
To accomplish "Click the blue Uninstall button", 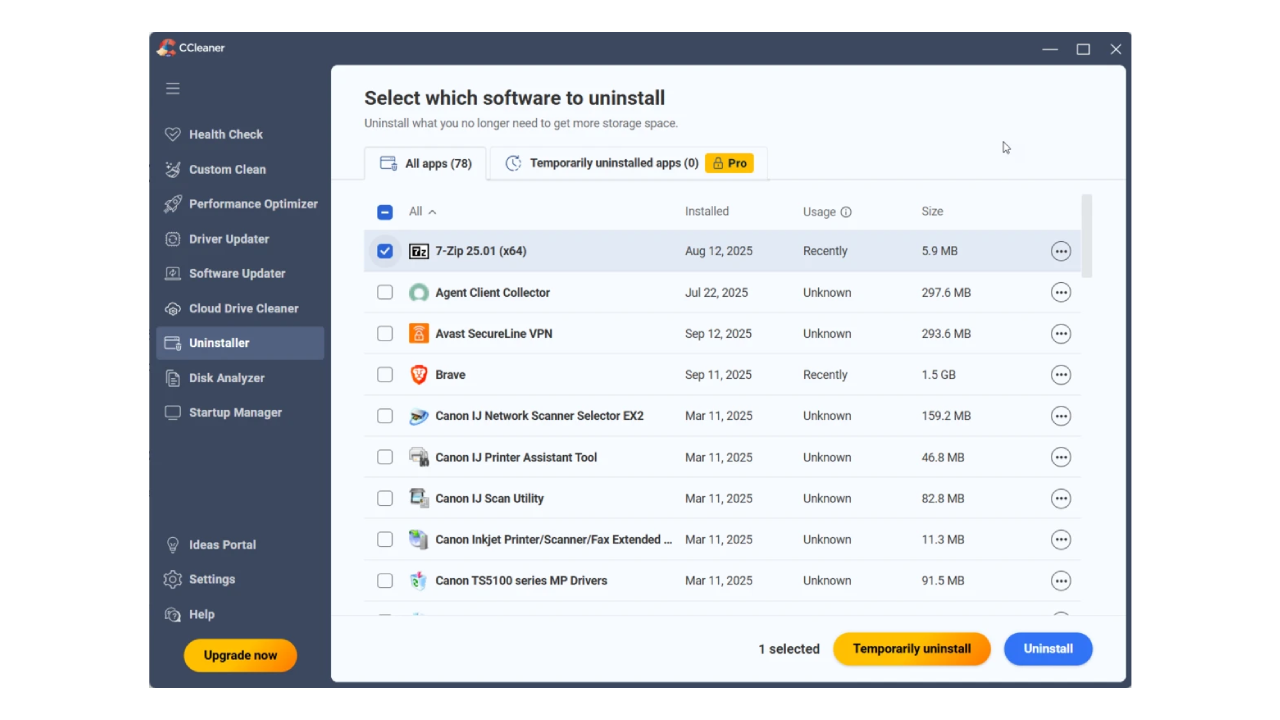I will (x=1048, y=648).
